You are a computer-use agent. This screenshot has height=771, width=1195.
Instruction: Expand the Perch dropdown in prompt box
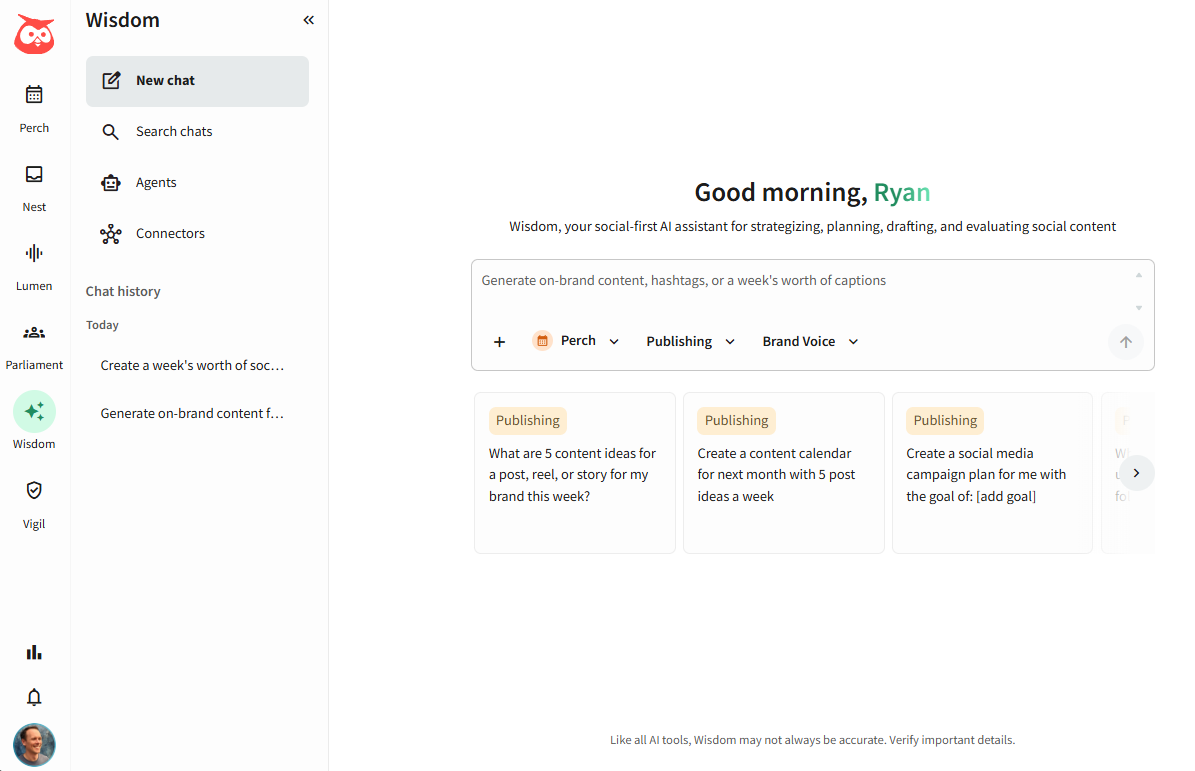pos(576,341)
